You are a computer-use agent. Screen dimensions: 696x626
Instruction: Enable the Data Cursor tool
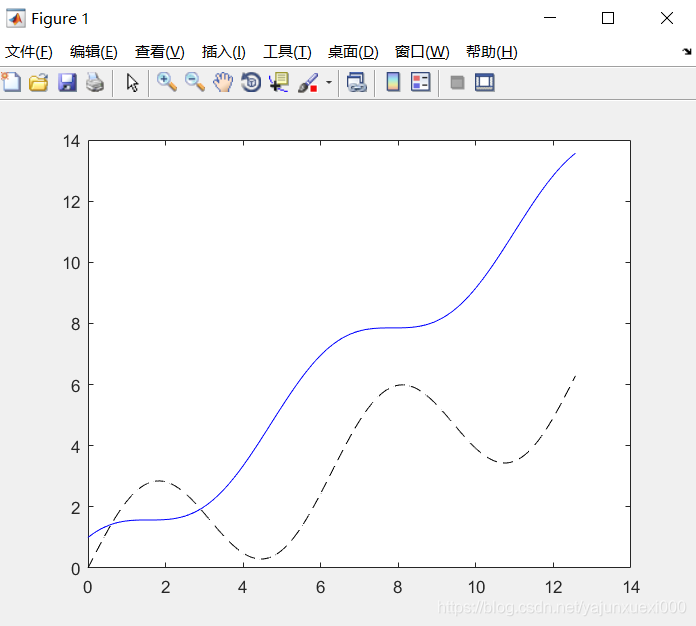coord(279,83)
